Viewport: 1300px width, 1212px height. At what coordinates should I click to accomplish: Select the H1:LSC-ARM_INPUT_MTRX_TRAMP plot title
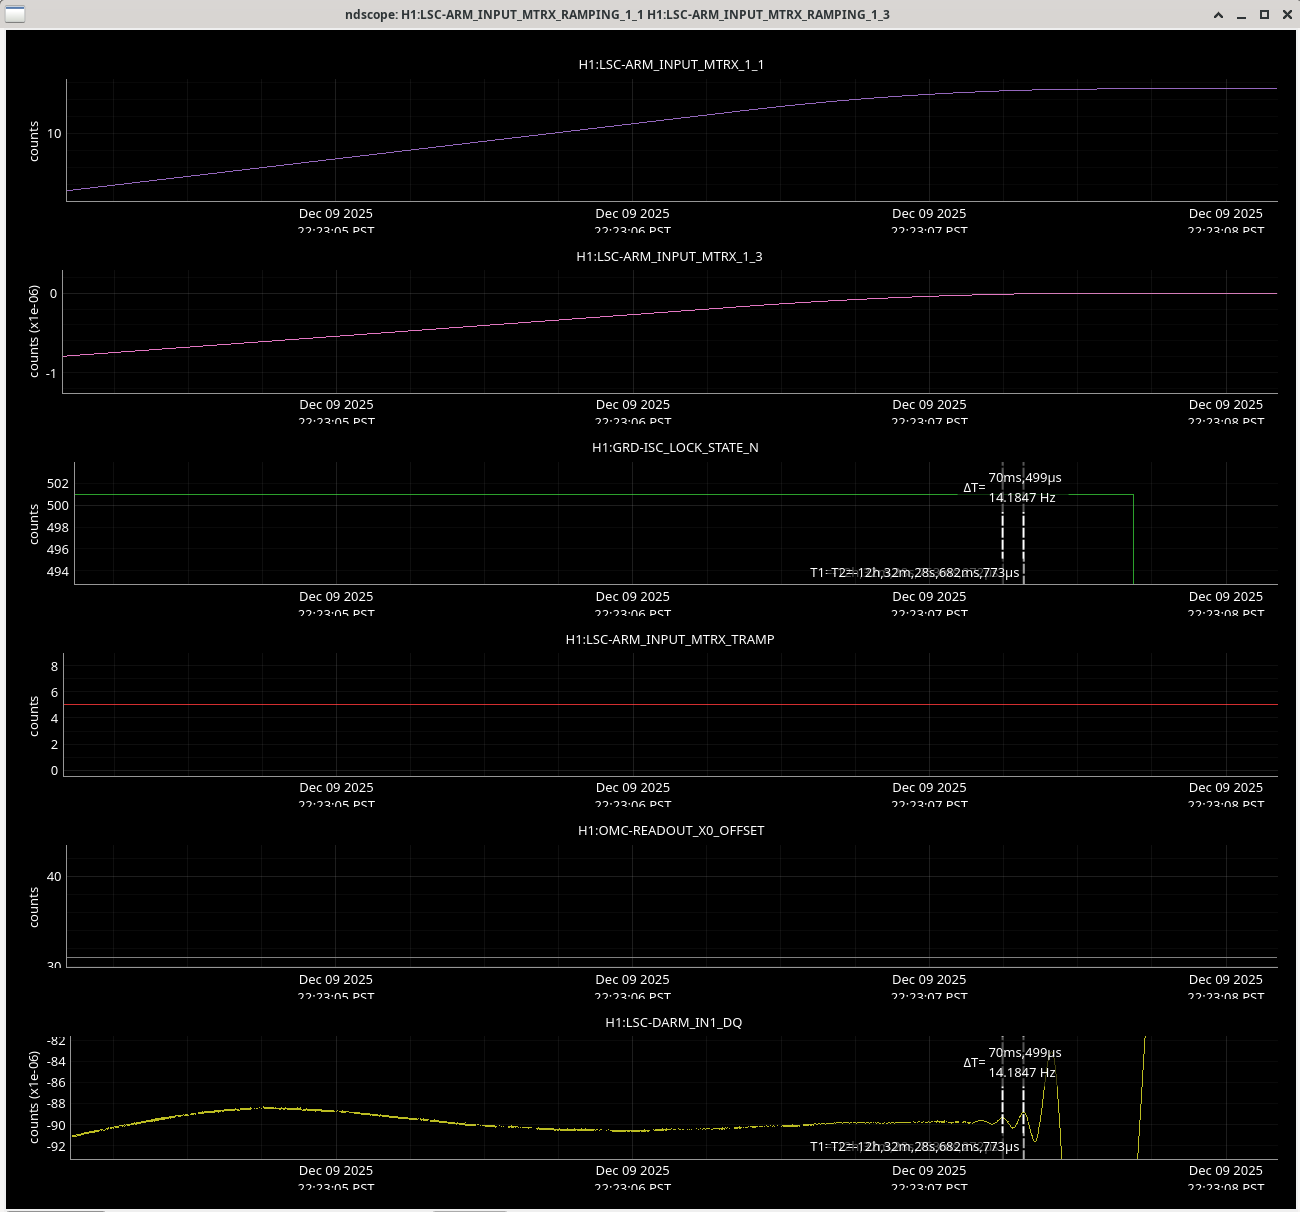pyautogui.click(x=669, y=639)
